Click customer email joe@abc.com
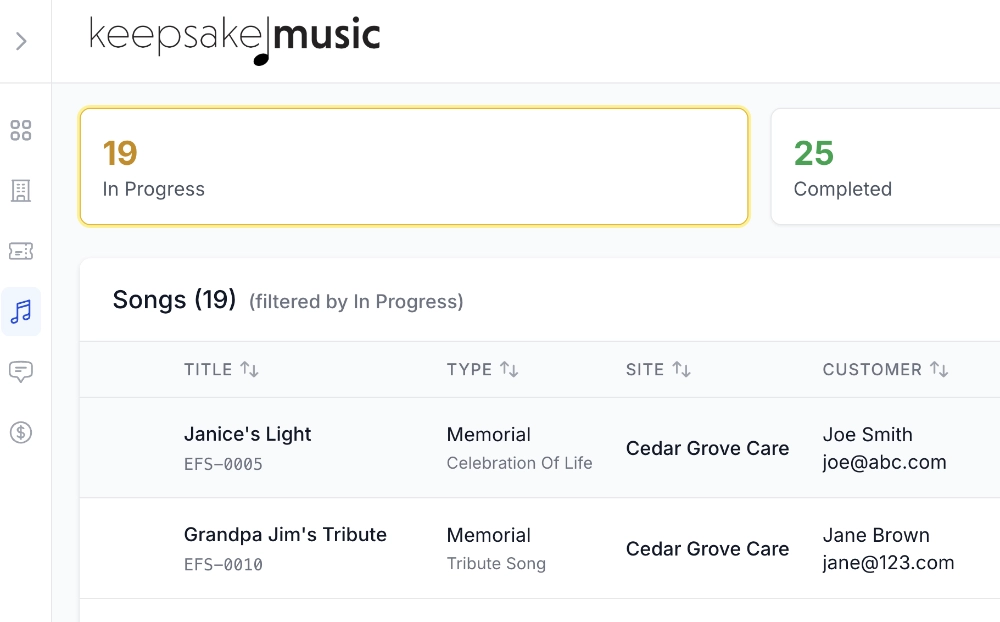This screenshot has width=1000, height=622. (x=884, y=462)
